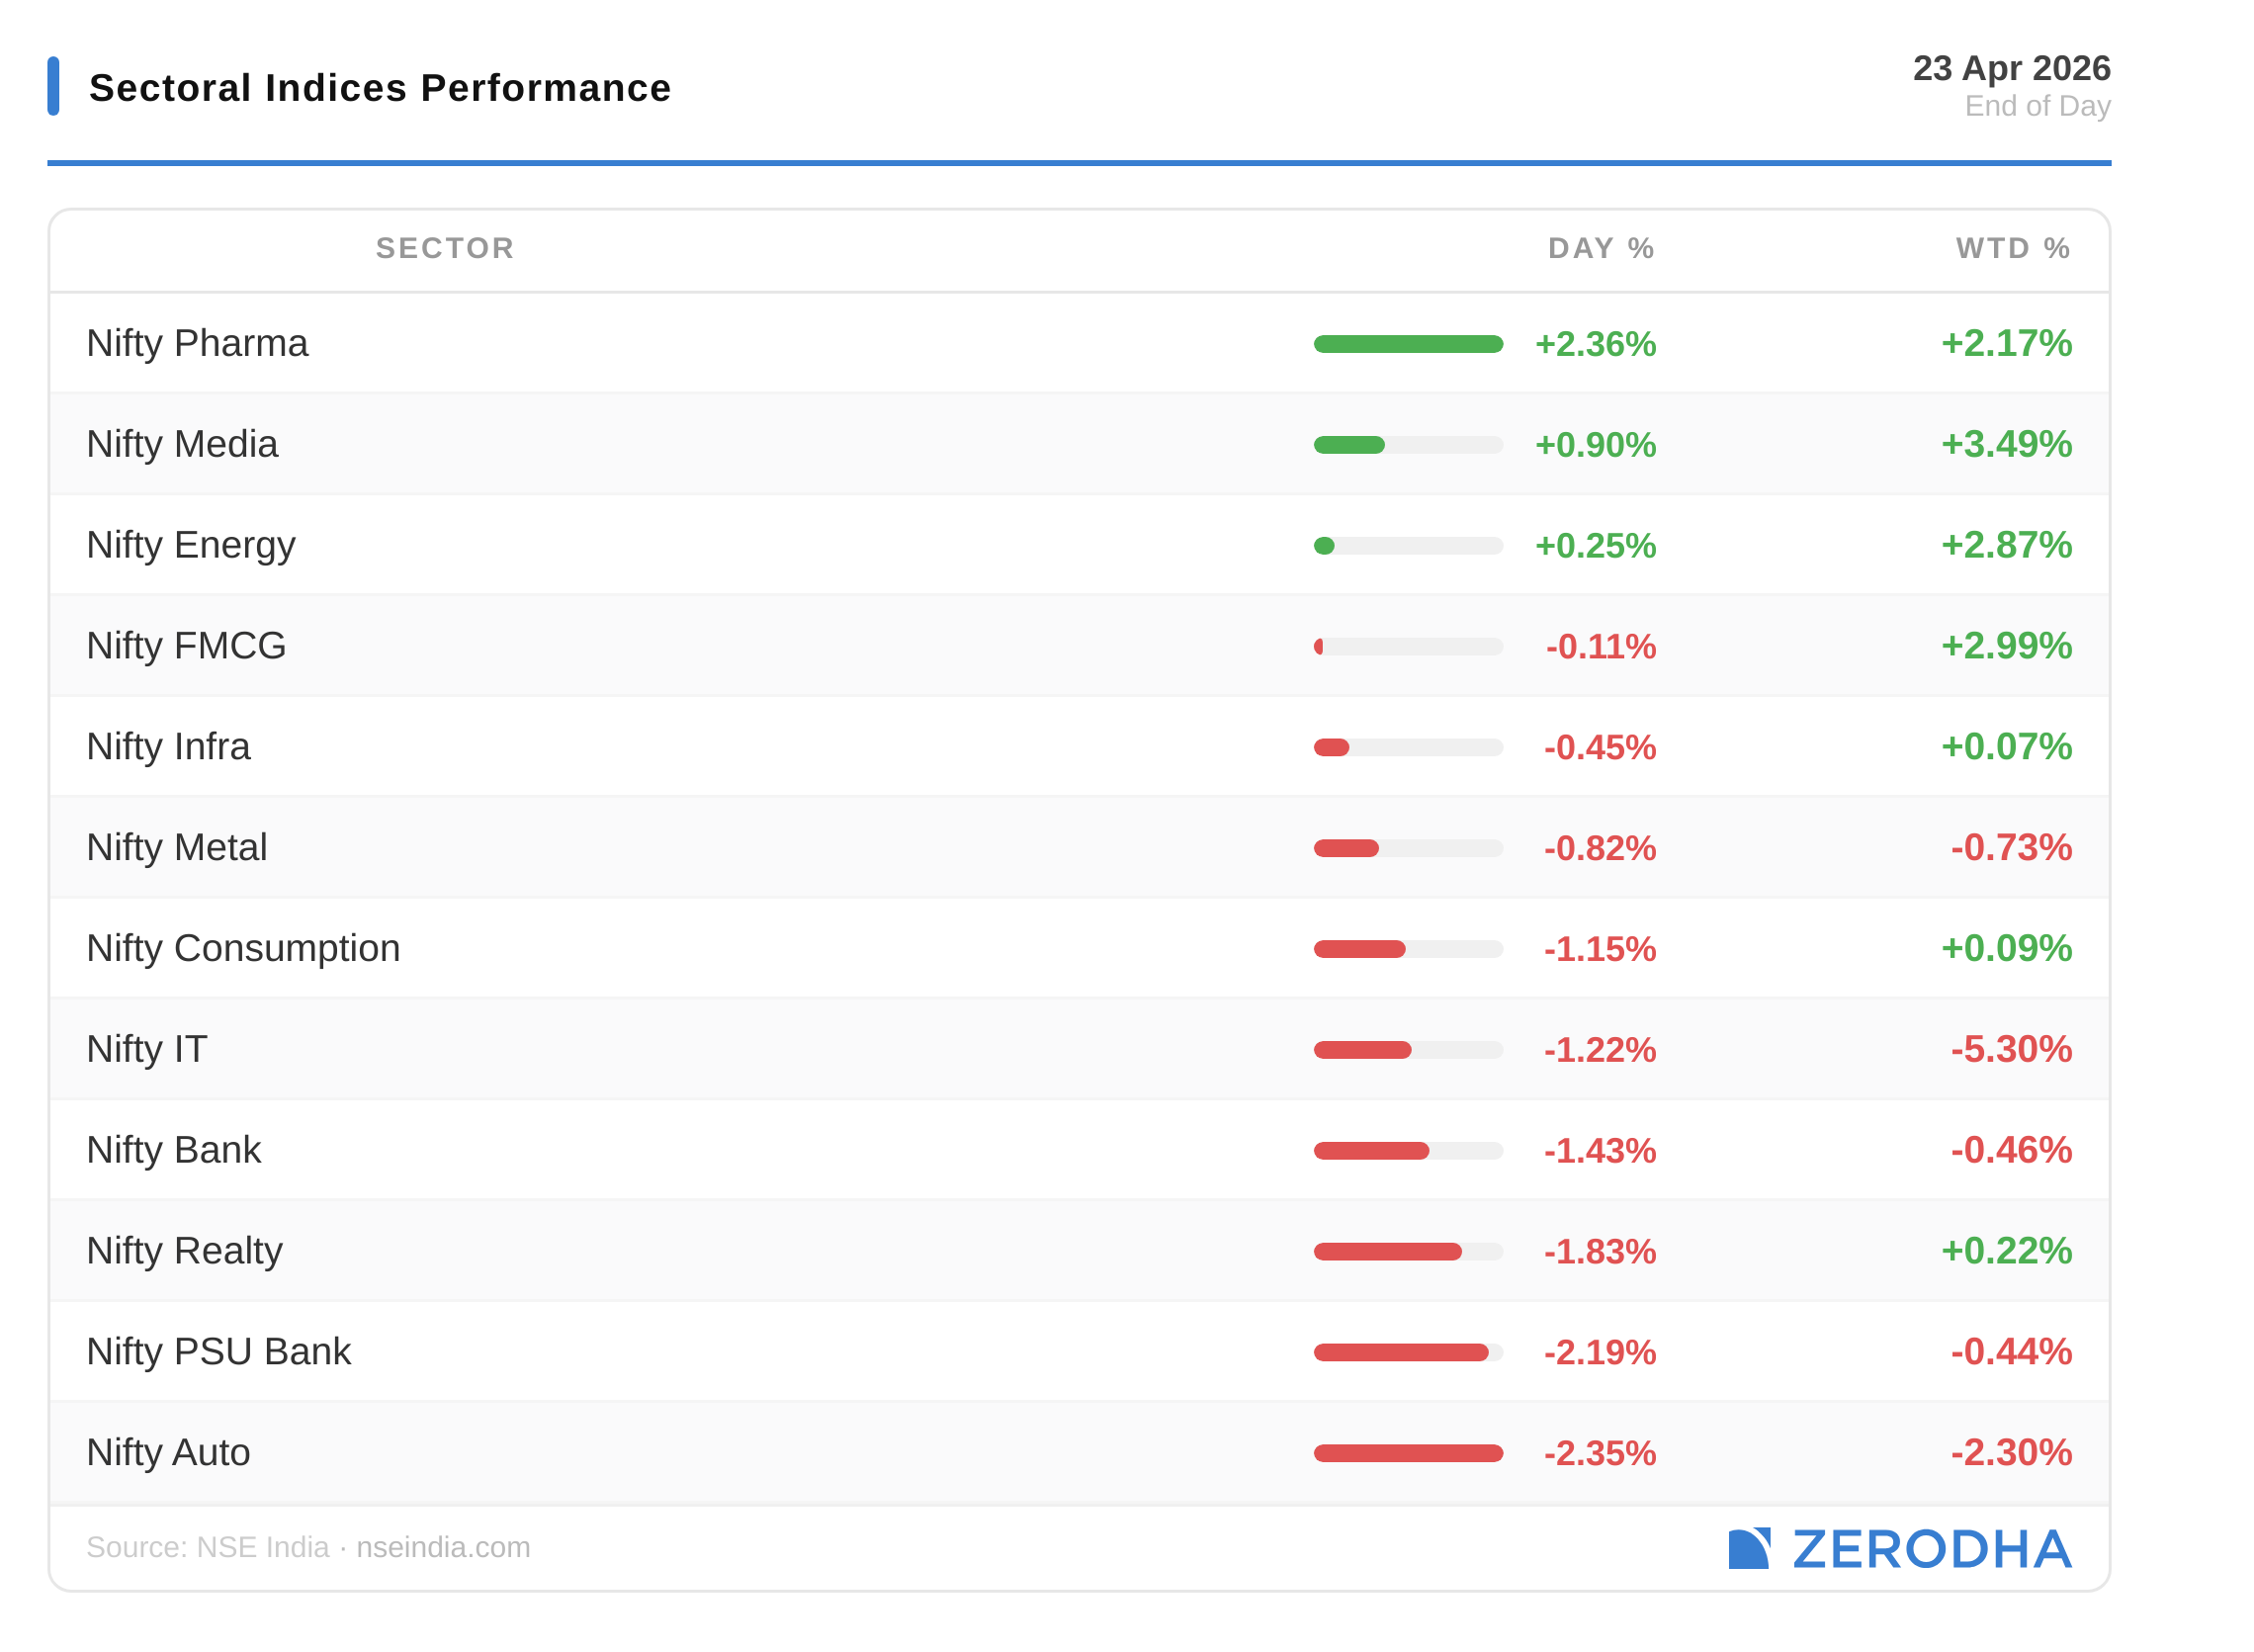Select the Nifty Energy row label
Viewport: 2254px width, 1652px height.
(x=191, y=545)
